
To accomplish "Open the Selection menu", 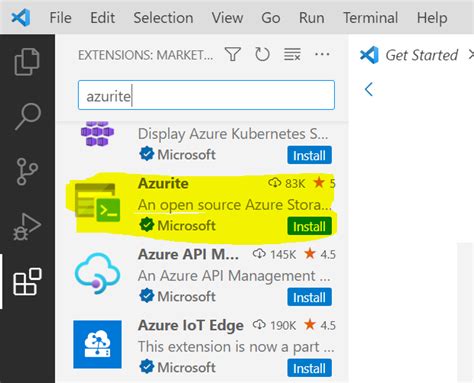I will click(x=163, y=17).
